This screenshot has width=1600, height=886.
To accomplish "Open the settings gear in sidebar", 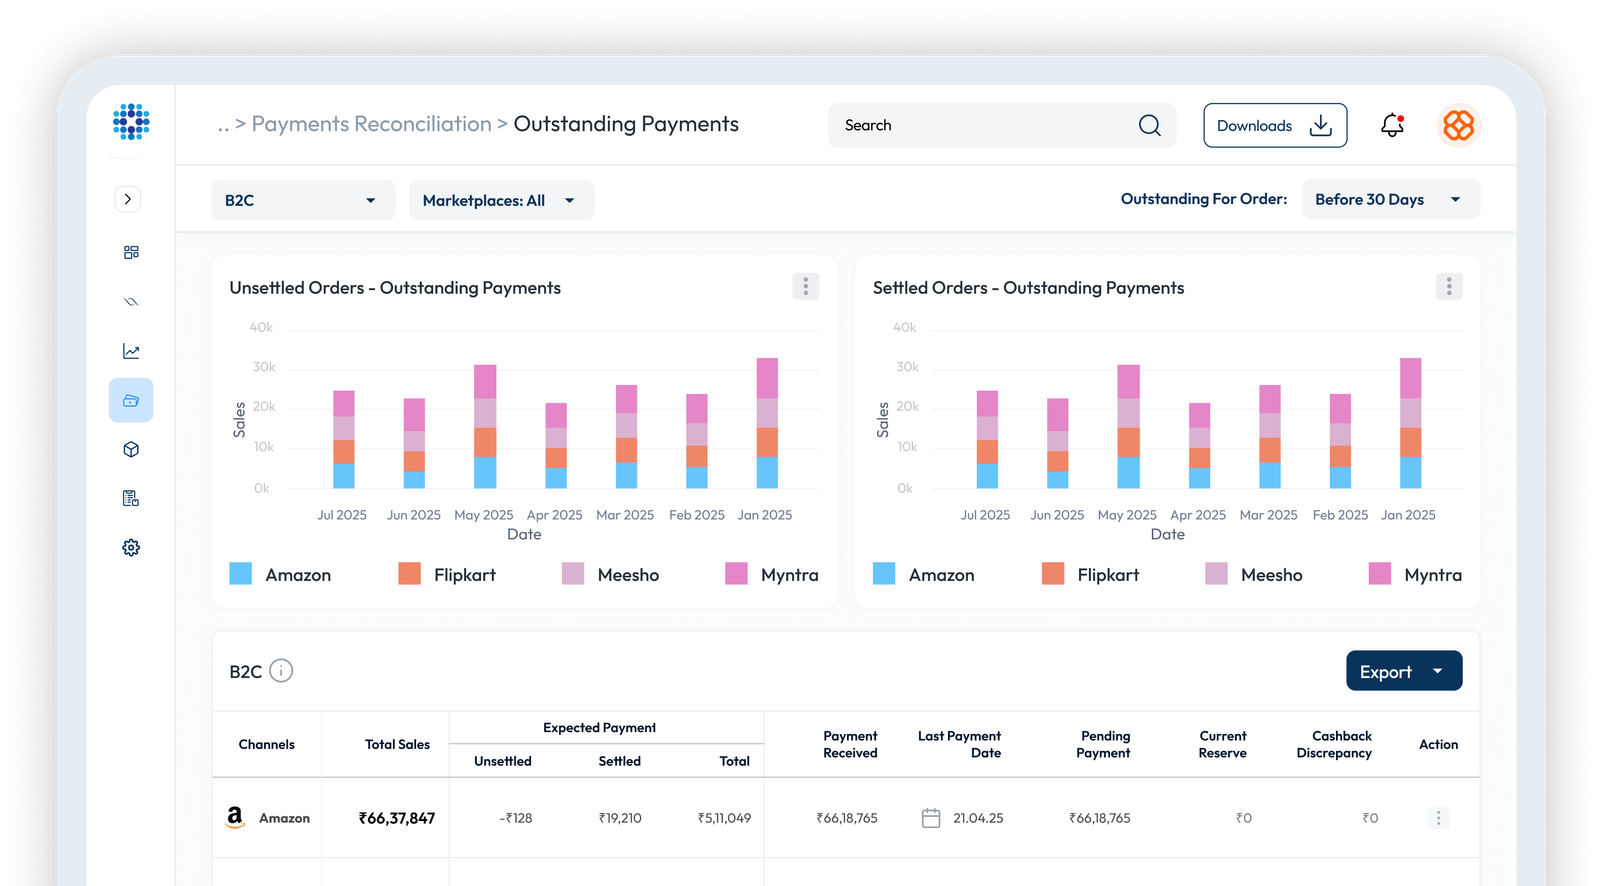I will pyautogui.click(x=131, y=547).
